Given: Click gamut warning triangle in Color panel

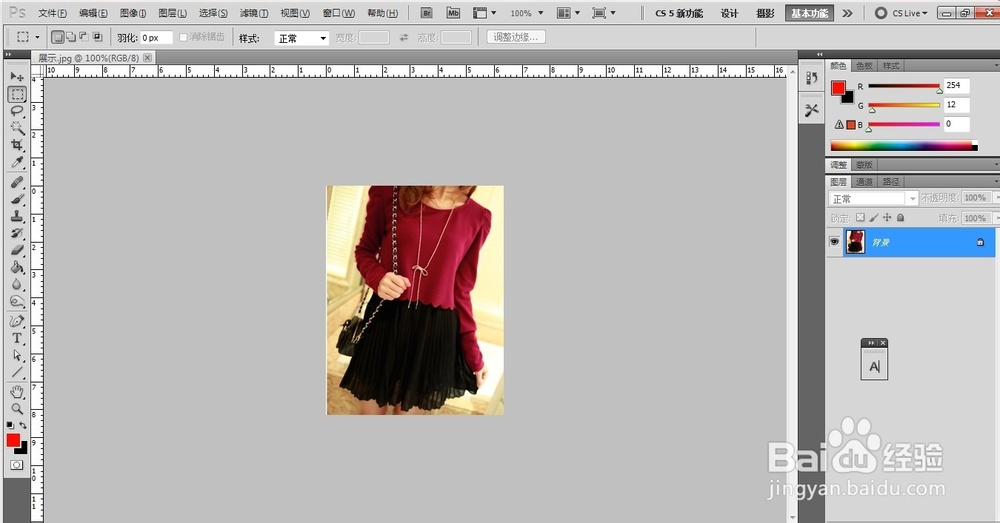Looking at the screenshot, I should click(839, 124).
